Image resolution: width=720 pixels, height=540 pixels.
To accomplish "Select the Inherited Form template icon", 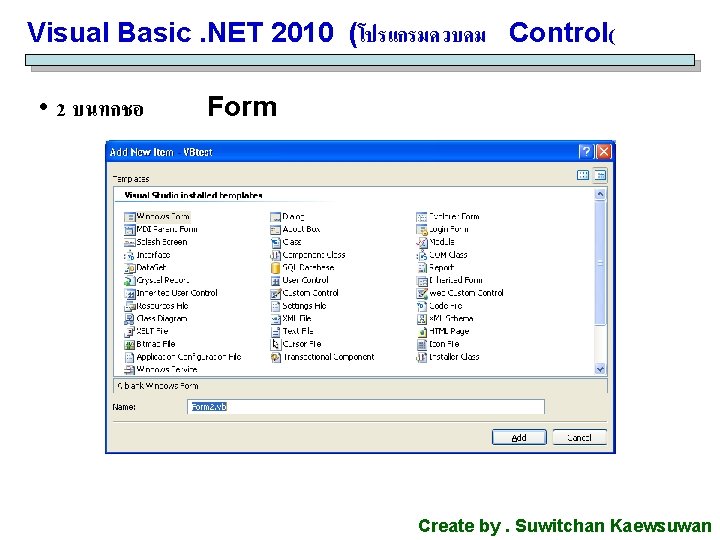I will coord(422,281).
